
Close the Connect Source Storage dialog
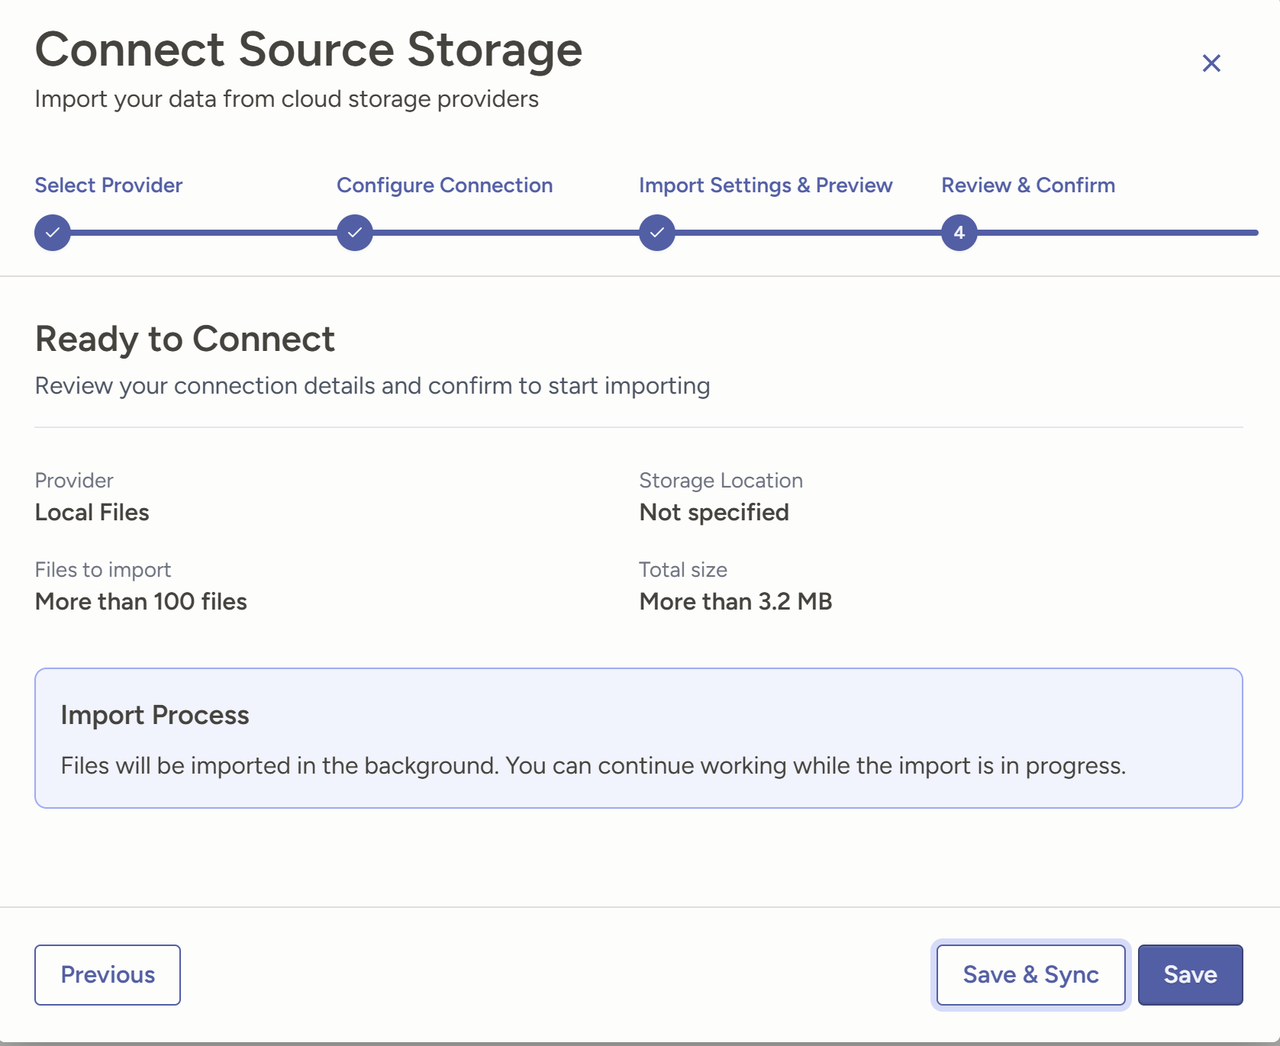(x=1211, y=63)
